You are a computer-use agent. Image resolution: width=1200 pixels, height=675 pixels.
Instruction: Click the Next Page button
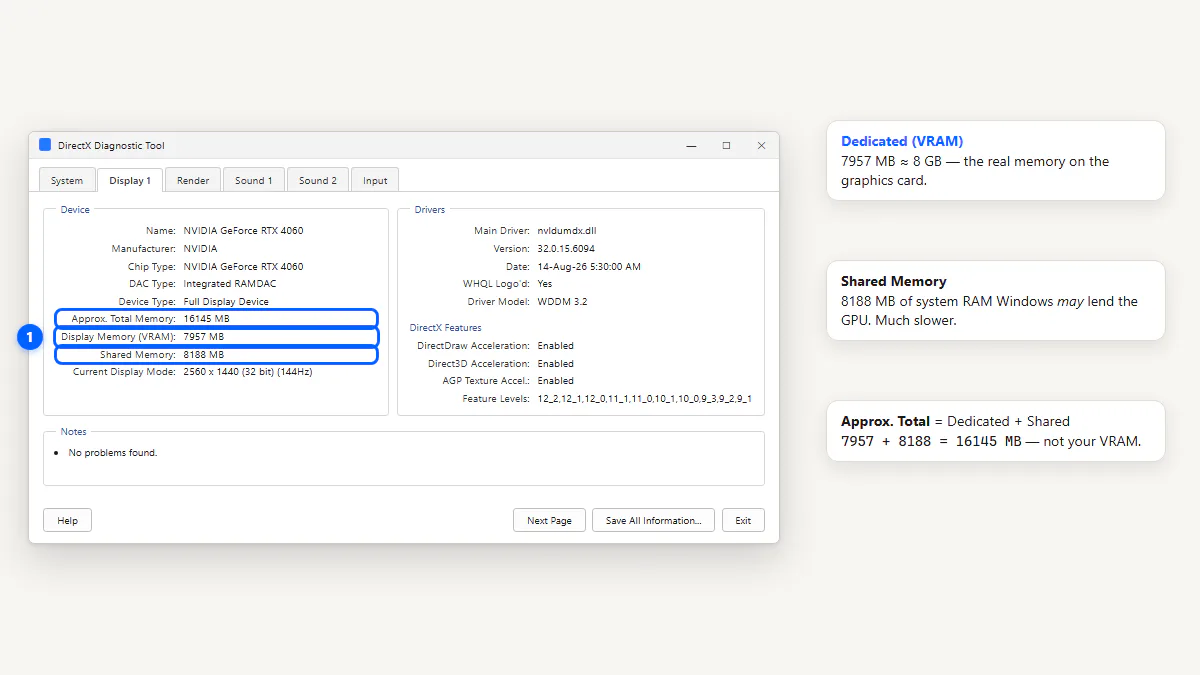(549, 520)
